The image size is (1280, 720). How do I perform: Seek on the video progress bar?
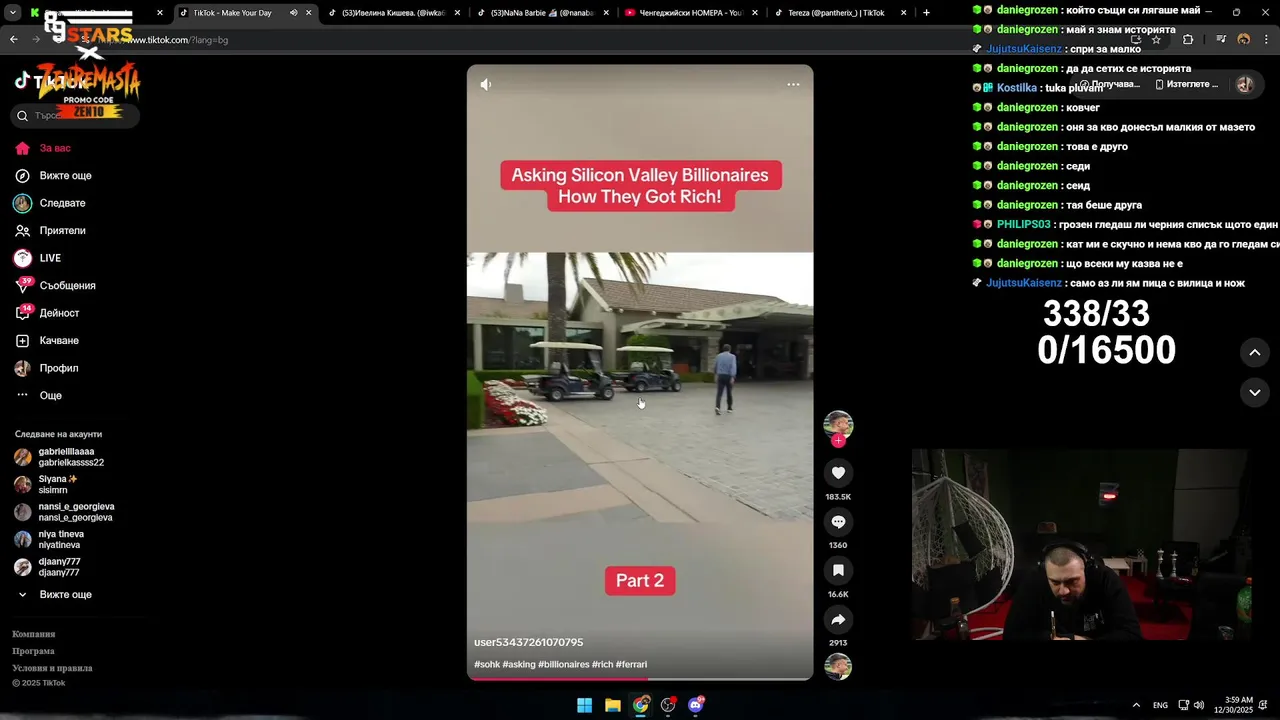(x=640, y=679)
